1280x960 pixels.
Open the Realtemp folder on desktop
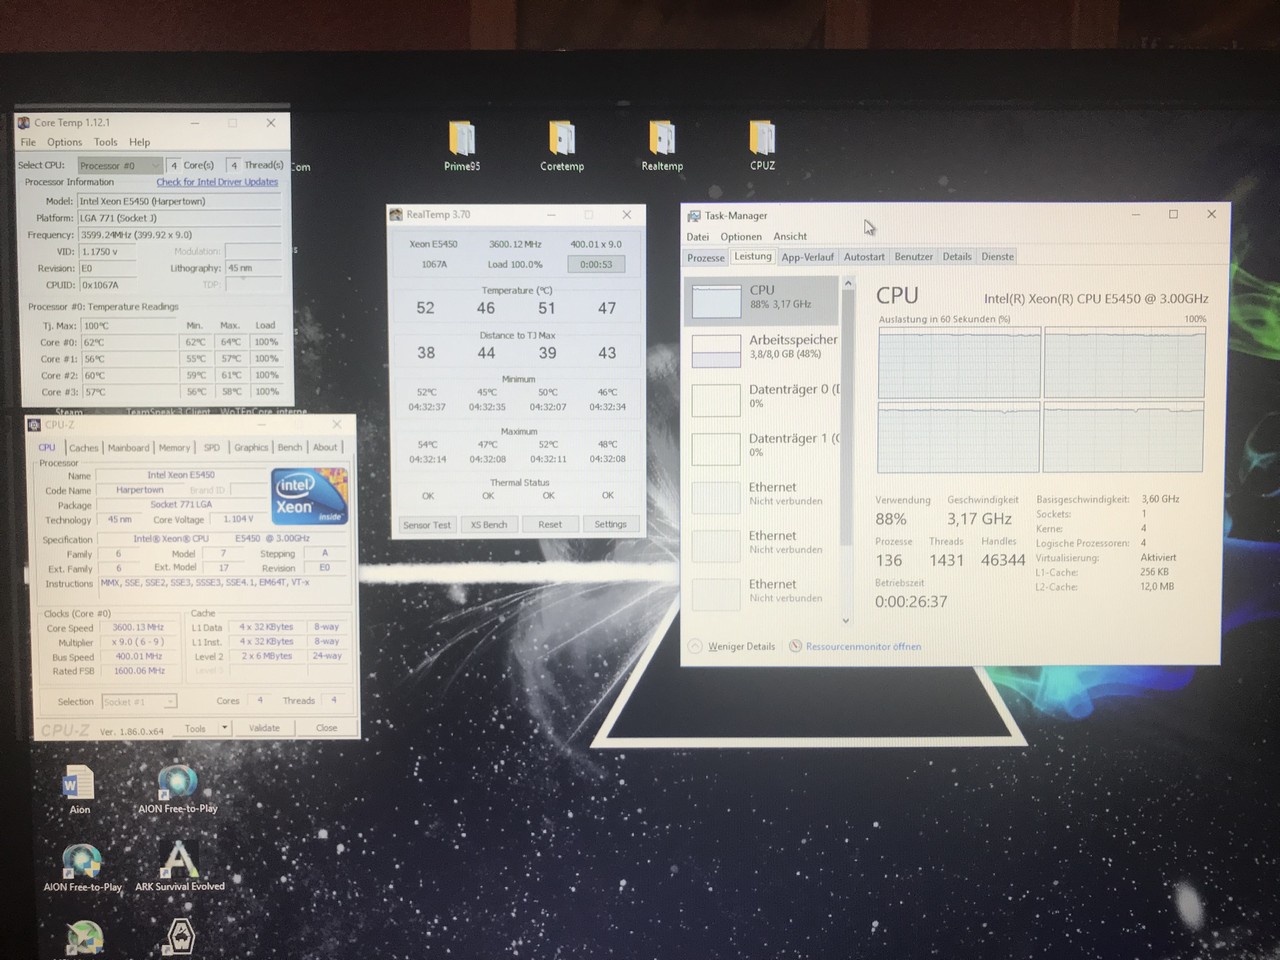pos(662,145)
